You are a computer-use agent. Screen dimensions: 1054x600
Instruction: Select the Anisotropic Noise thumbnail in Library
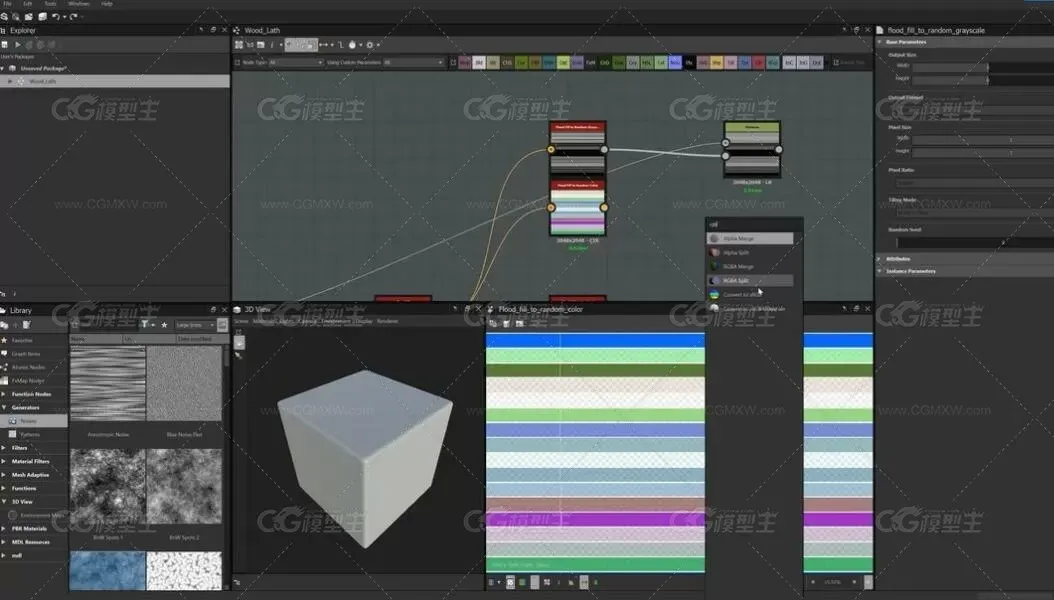point(108,384)
